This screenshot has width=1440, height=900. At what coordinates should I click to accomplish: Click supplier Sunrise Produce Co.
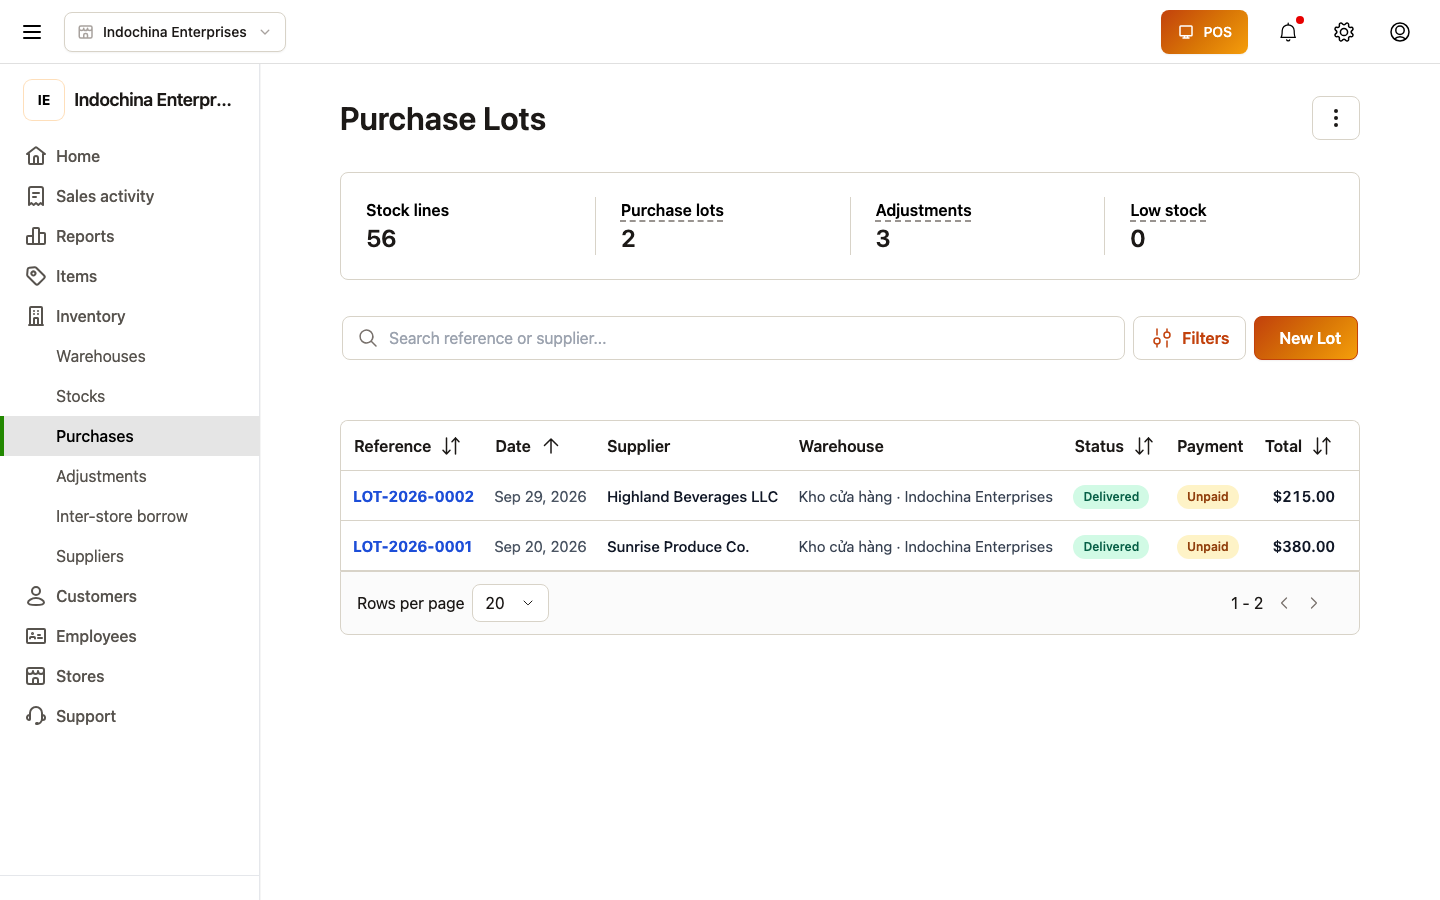(678, 546)
